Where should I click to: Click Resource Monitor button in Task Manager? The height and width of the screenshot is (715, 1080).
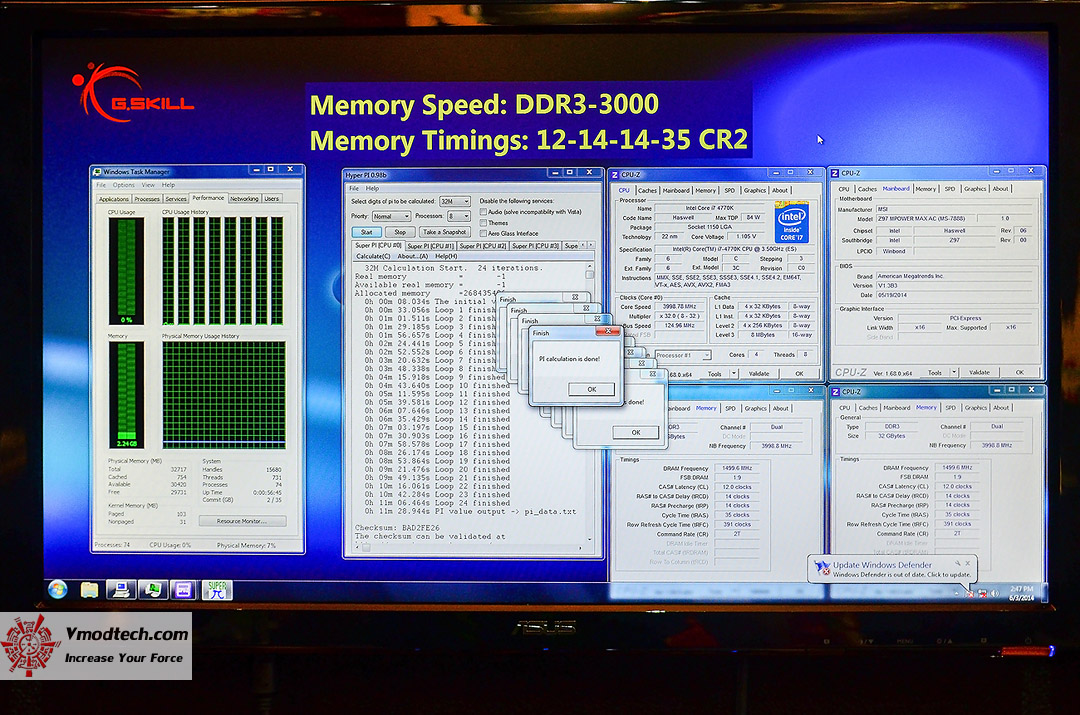point(242,521)
